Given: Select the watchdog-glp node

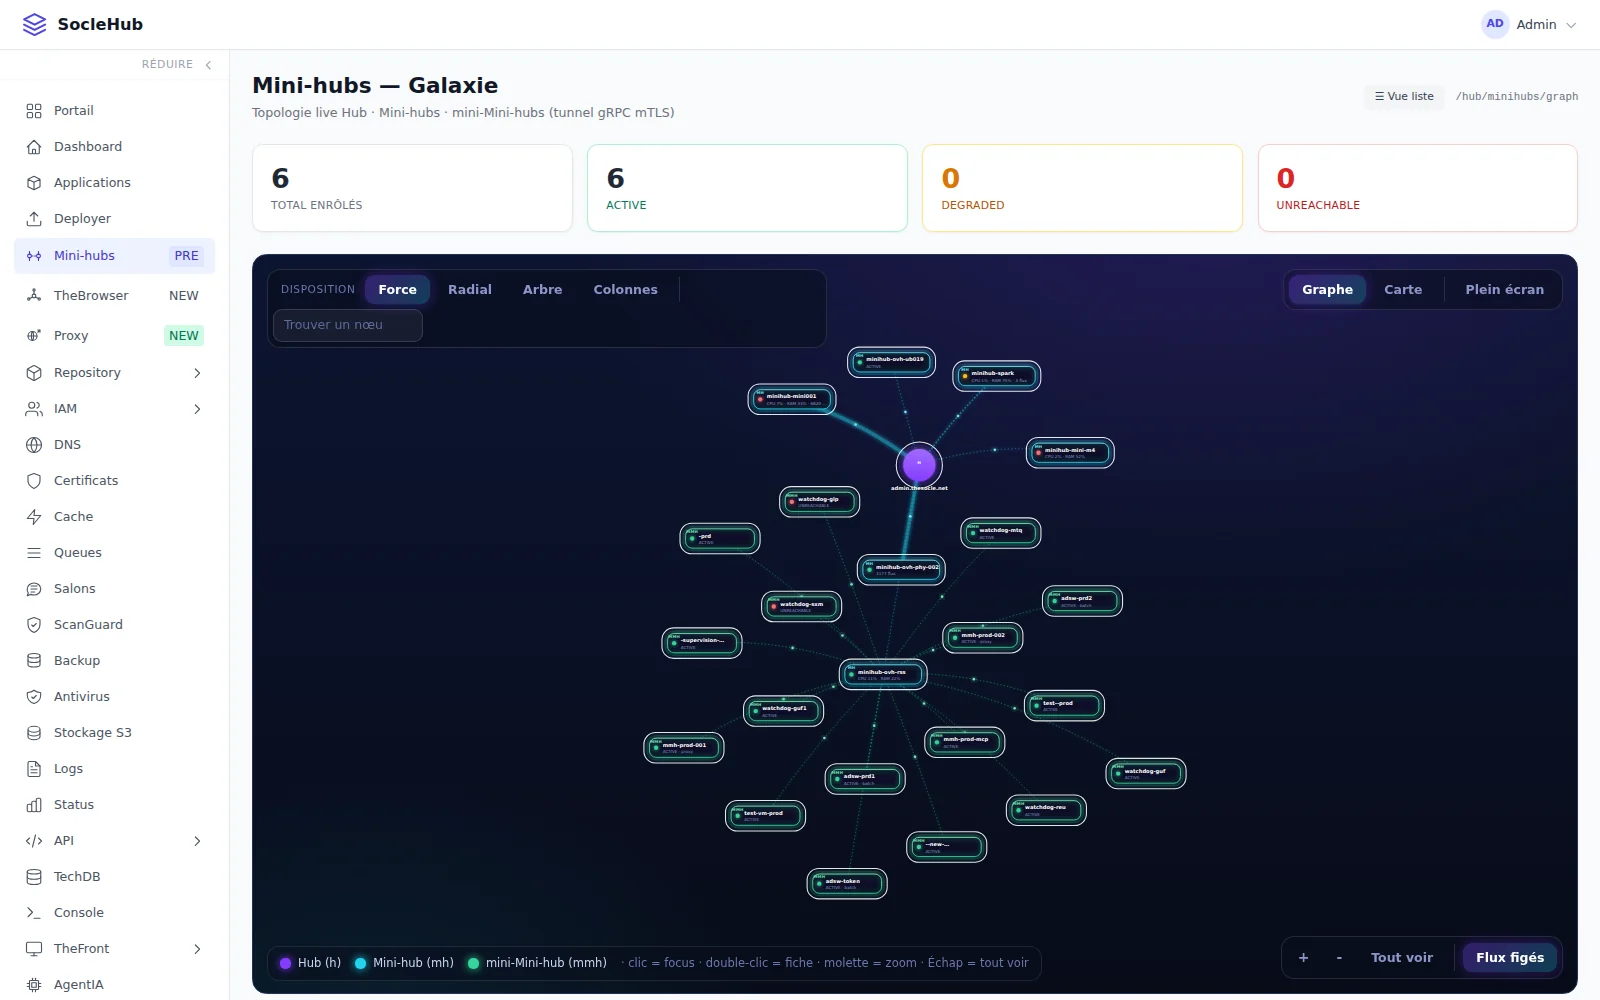Looking at the screenshot, I should (820, 502).
